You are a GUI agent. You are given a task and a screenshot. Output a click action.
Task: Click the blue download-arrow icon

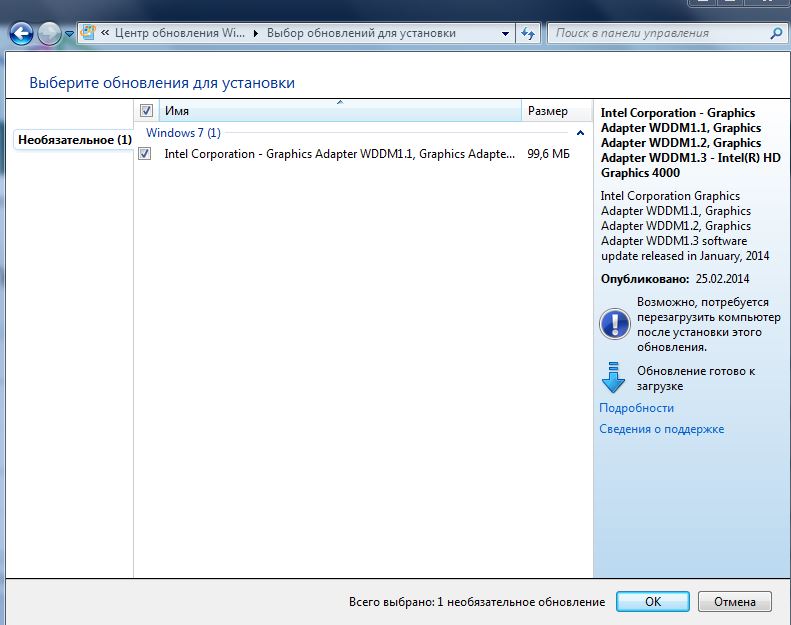[613, 378]
